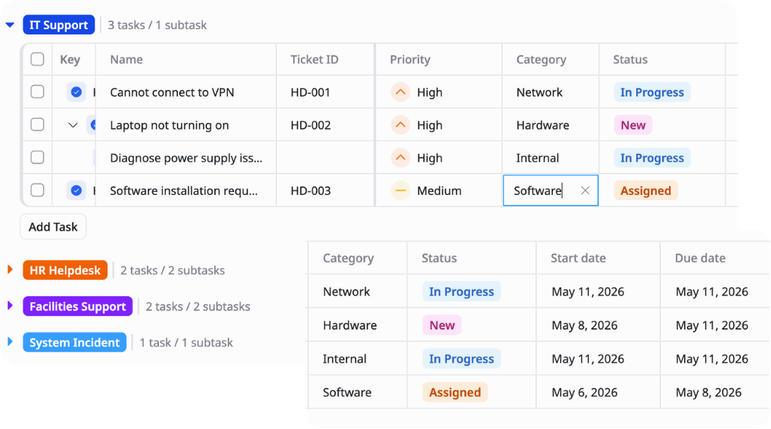Click start date May 6, 2026

584,392
